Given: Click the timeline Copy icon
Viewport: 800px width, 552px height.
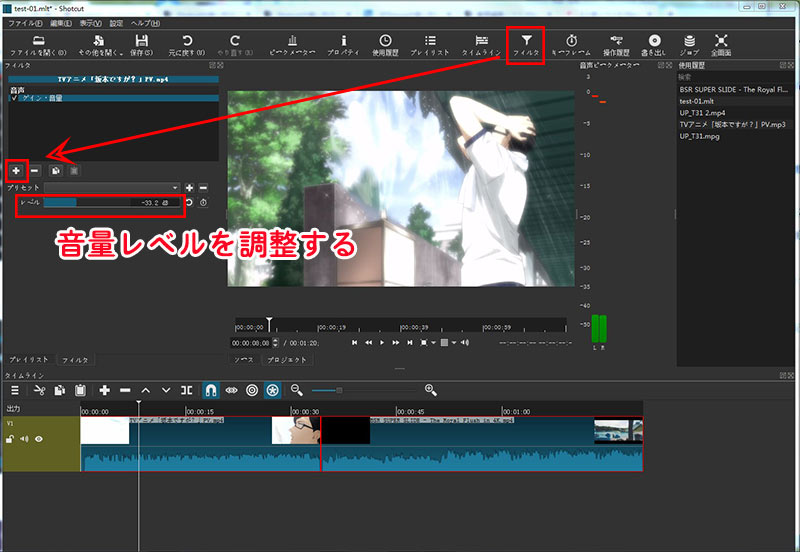Looking at the screenshot, I should tap(60, 390).
